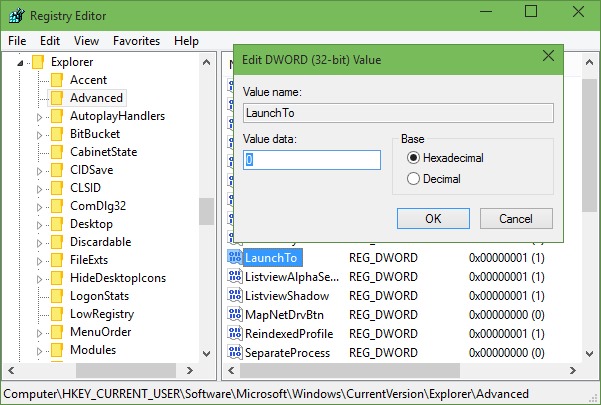The image size is (601, 405).
Task: Select the LaunchTo value name
Action: tap(271, 257)
